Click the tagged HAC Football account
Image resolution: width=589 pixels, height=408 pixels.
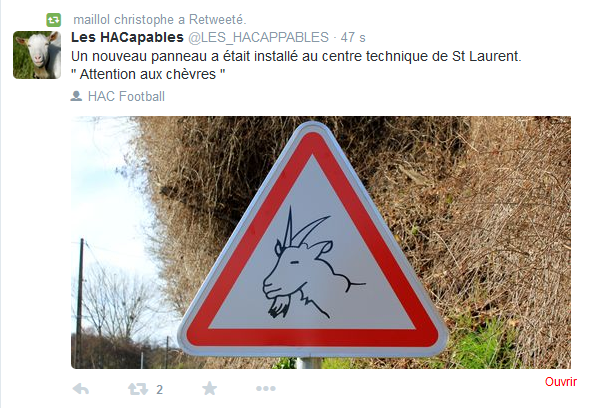126,96
